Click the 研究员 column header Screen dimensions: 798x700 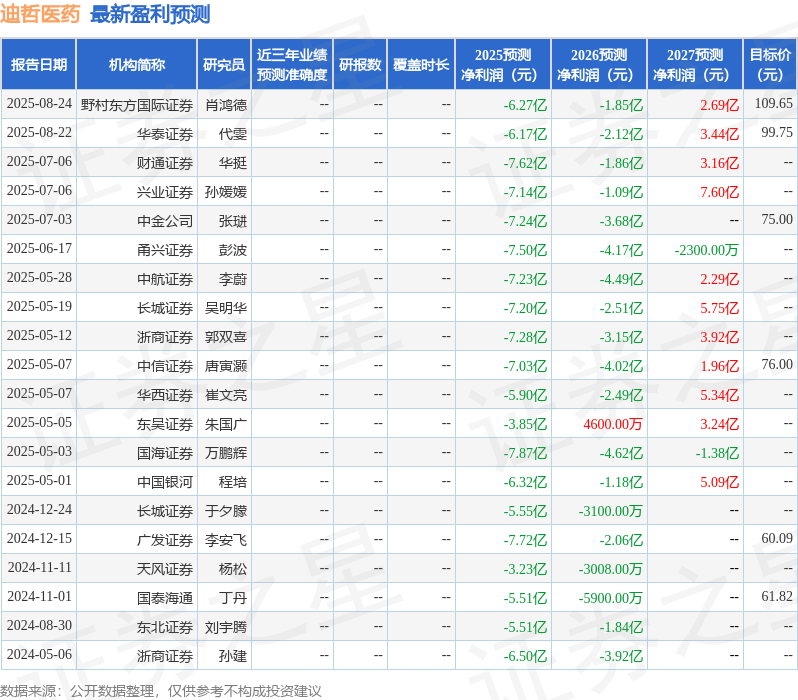point(224,65)
